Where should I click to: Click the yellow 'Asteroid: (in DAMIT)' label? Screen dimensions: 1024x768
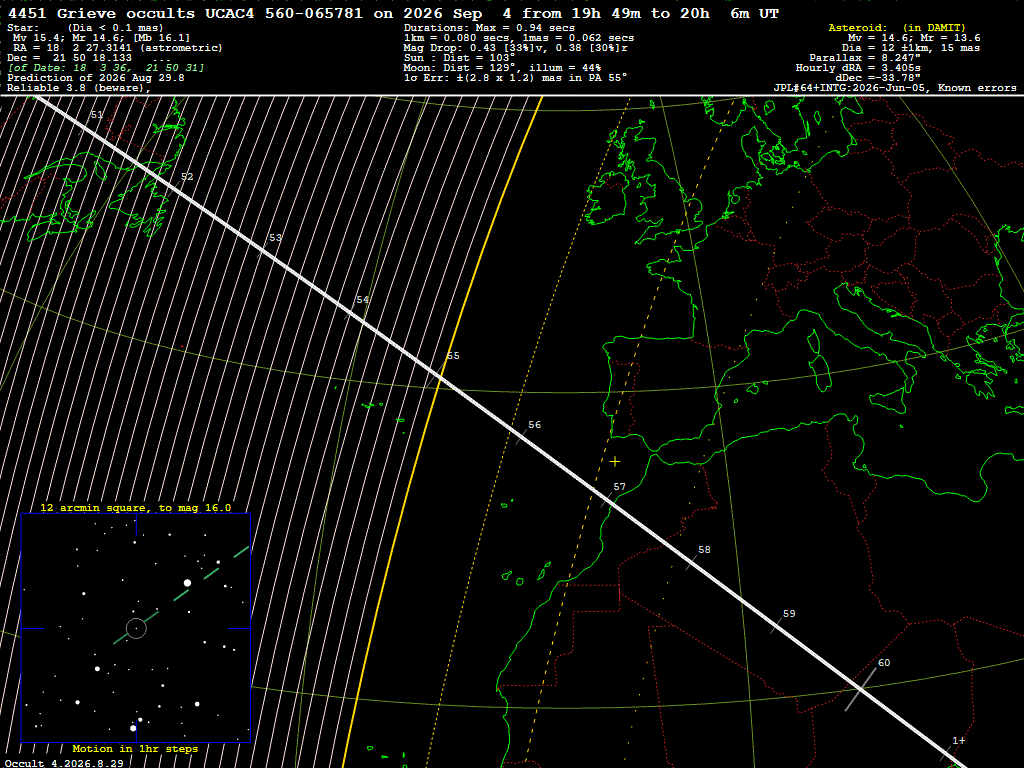(x=897, y=27)
